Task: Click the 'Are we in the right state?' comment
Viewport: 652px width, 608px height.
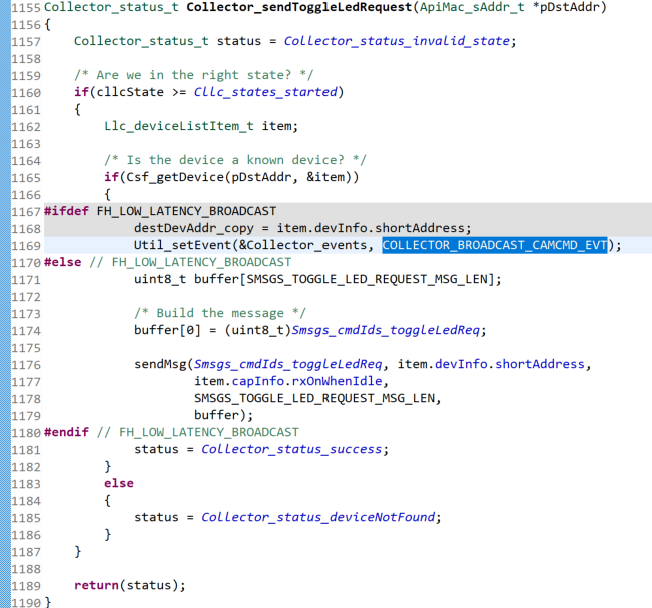Action: 194,75
